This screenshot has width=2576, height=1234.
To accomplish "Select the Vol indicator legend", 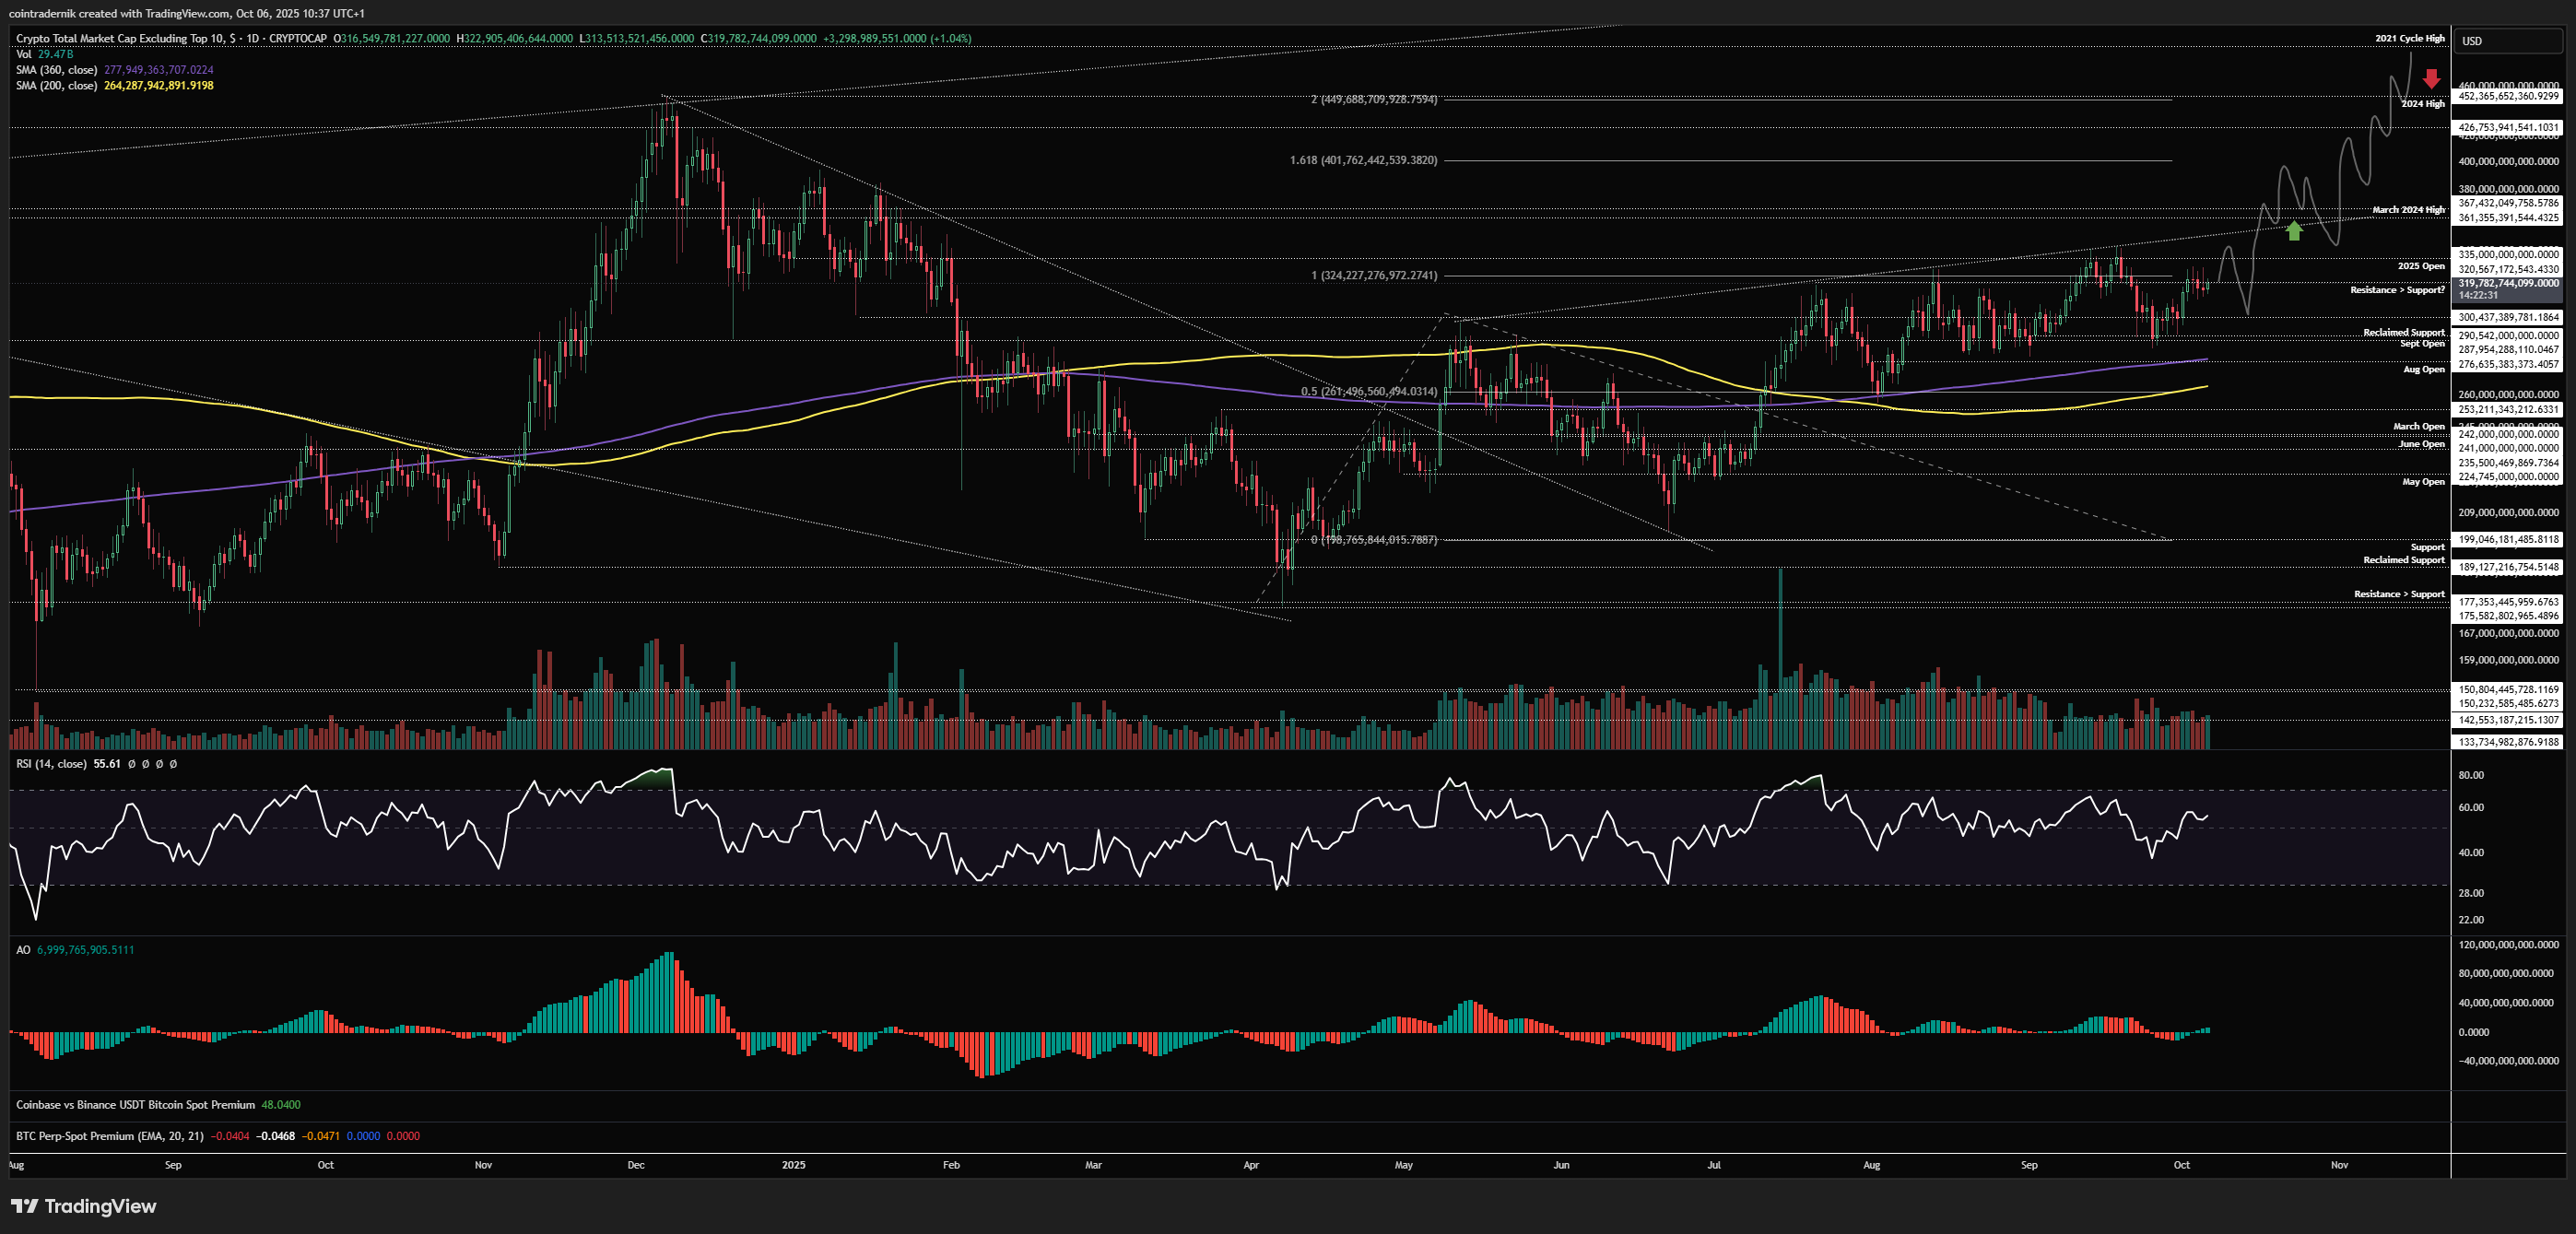I will click(24, 54).
